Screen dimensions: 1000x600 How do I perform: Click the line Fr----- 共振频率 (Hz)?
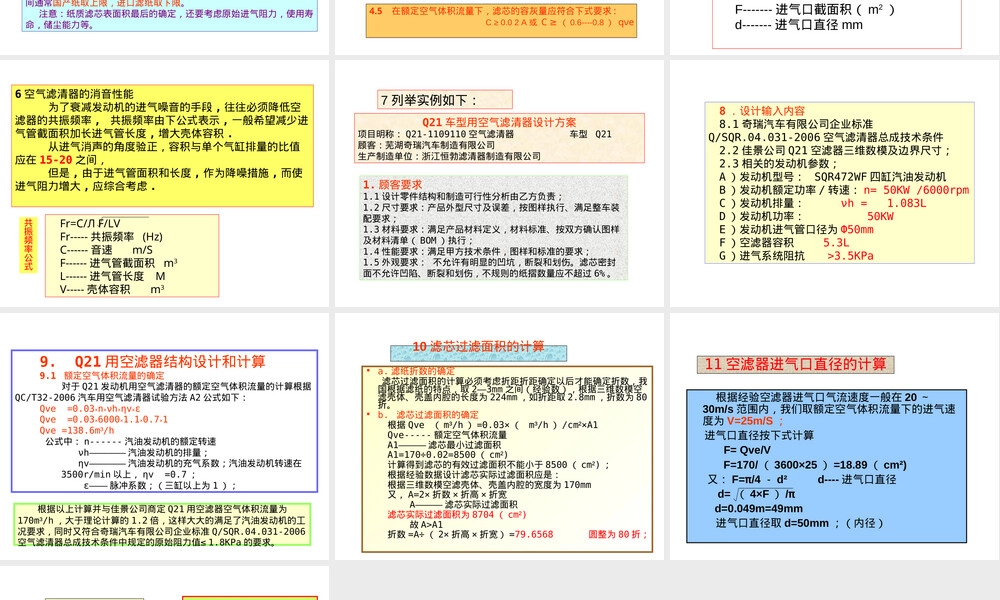tap(111, 237)
